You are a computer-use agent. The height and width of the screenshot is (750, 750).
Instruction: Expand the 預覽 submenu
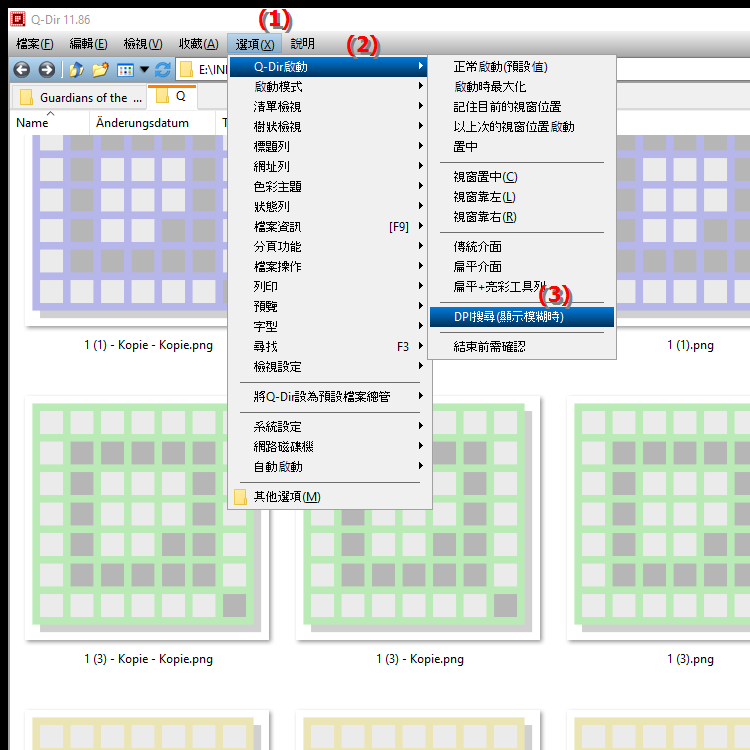tap(329, 307)
